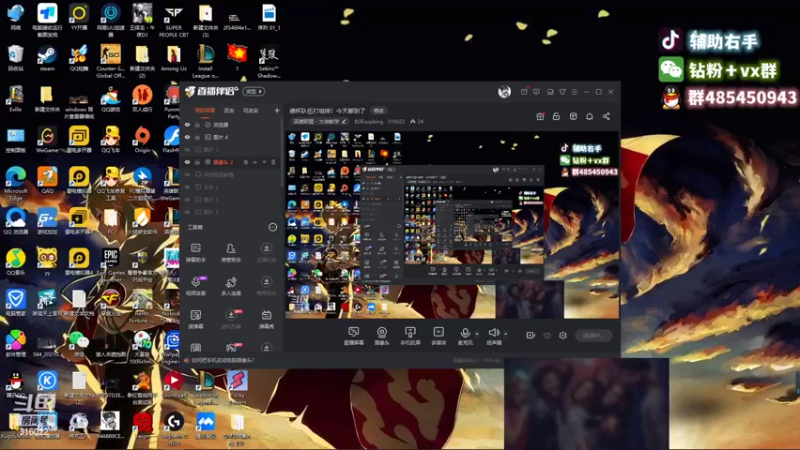Click the start streaming button at bottom right
This screenshot has height=450, width=800.
point(593,335)
